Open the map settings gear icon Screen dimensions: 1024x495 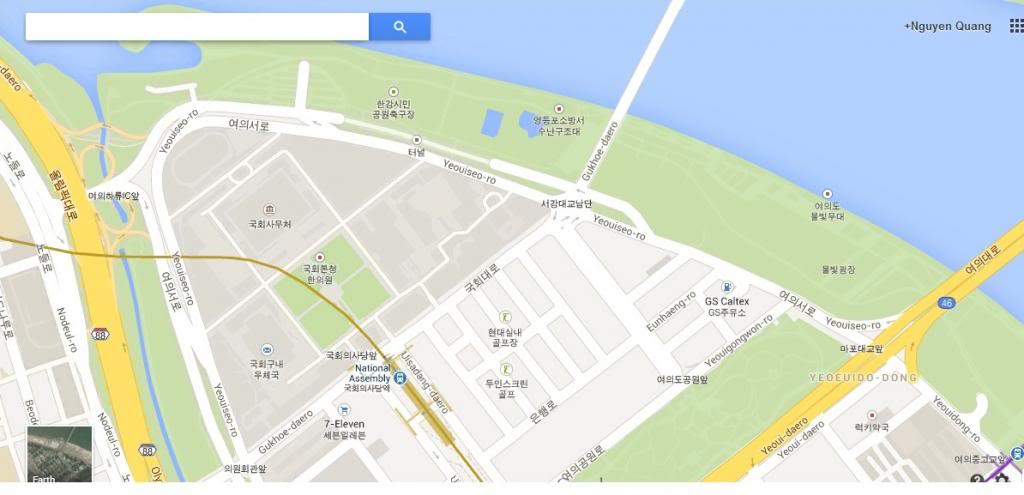point(1000,479)
